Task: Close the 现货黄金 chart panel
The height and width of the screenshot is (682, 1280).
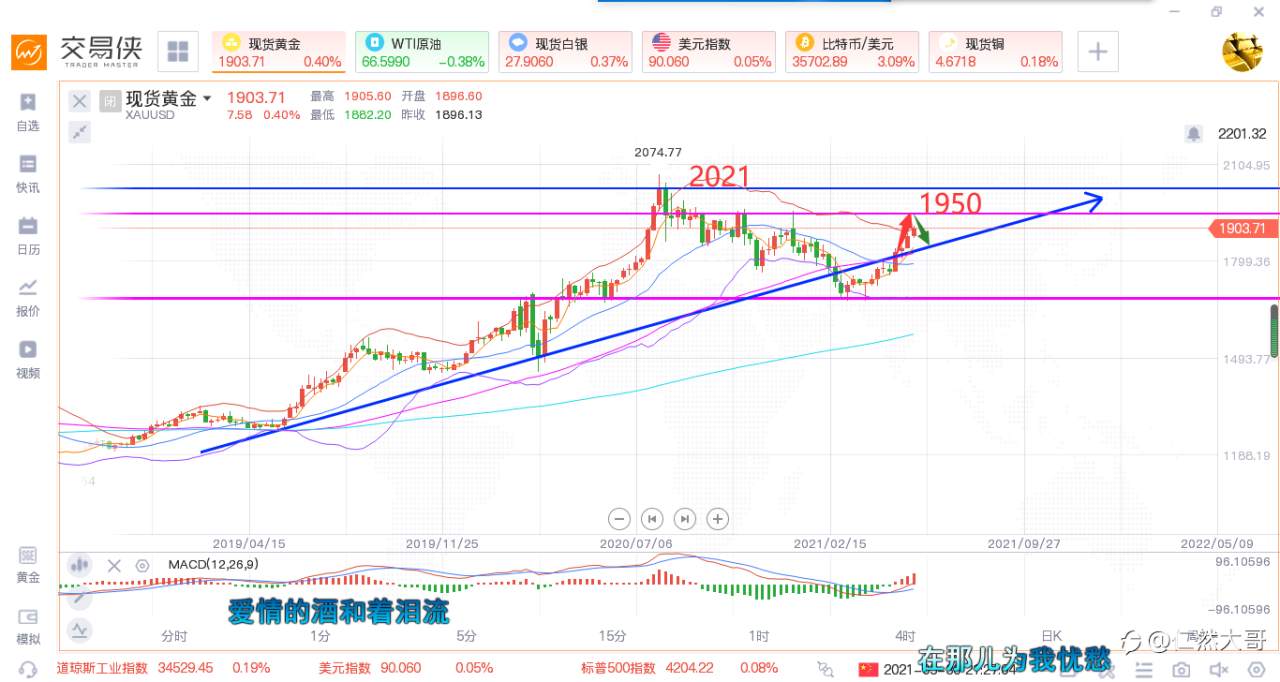Action: click(x=80, y=100)
